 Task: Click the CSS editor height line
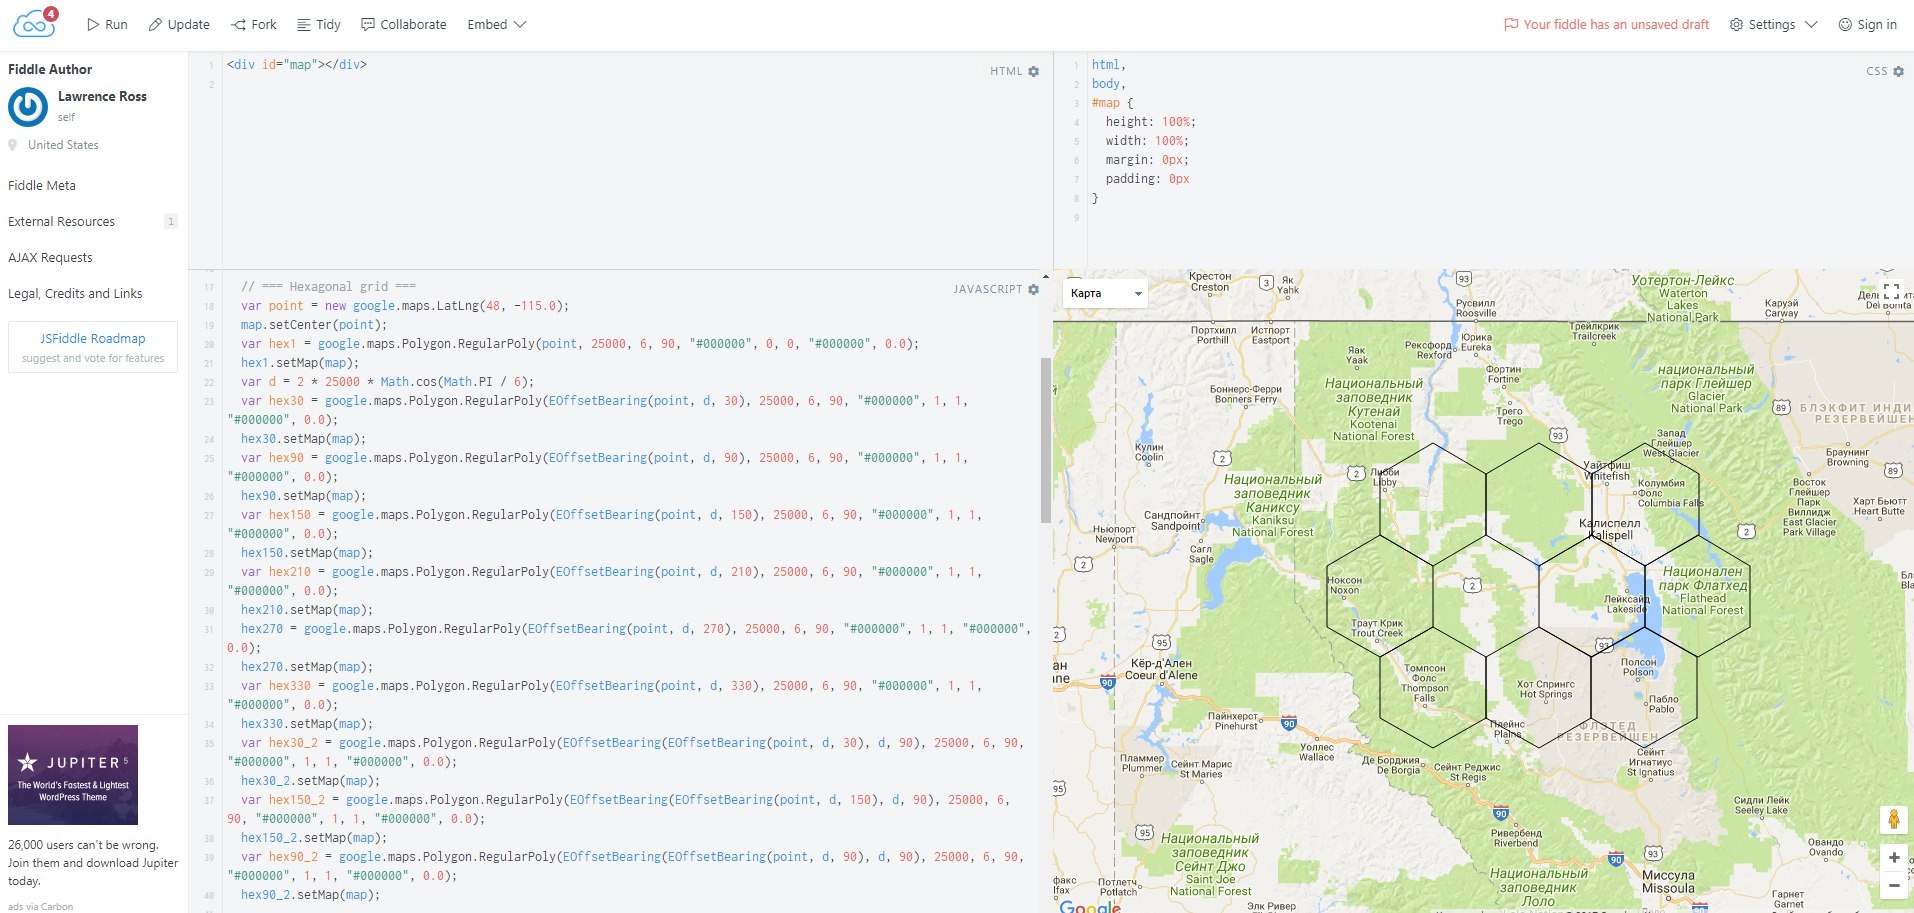point(1150,121)
